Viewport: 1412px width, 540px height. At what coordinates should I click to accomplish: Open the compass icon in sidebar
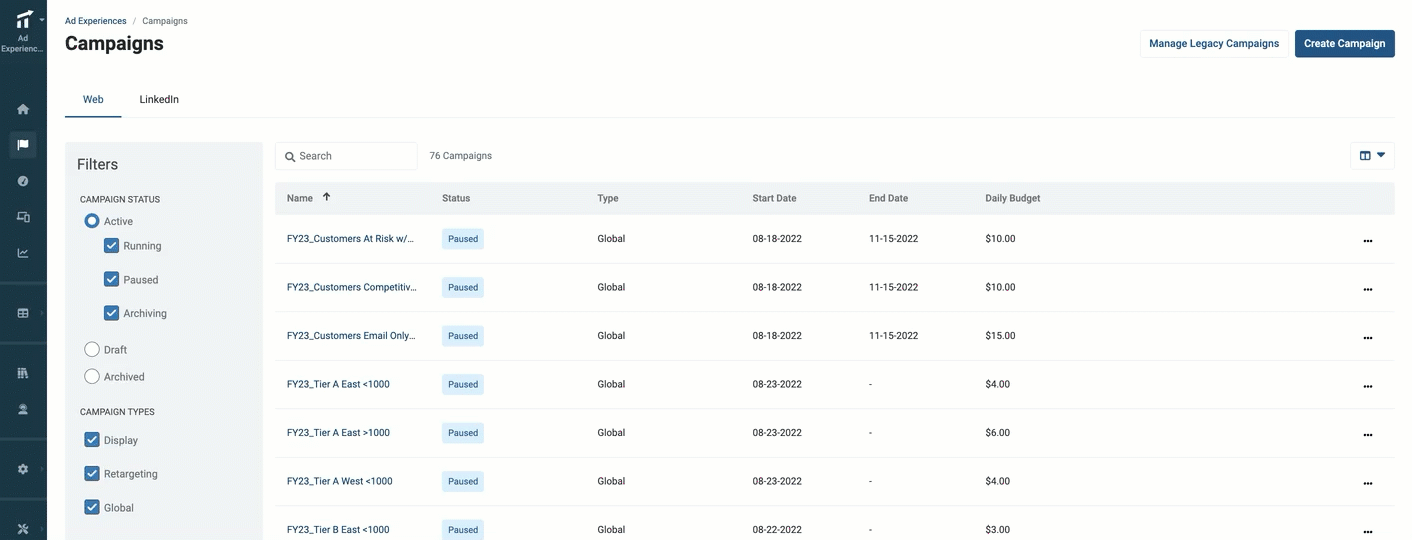[23, 181]
